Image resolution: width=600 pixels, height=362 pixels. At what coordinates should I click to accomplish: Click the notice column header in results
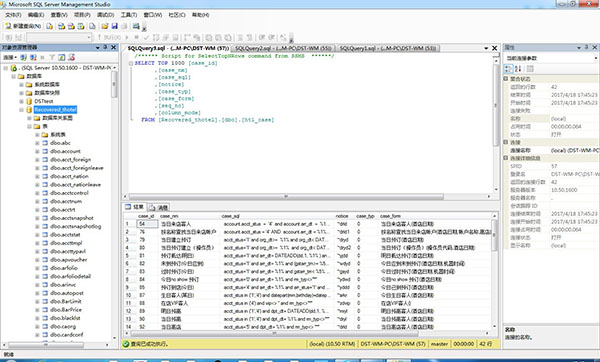344,216
